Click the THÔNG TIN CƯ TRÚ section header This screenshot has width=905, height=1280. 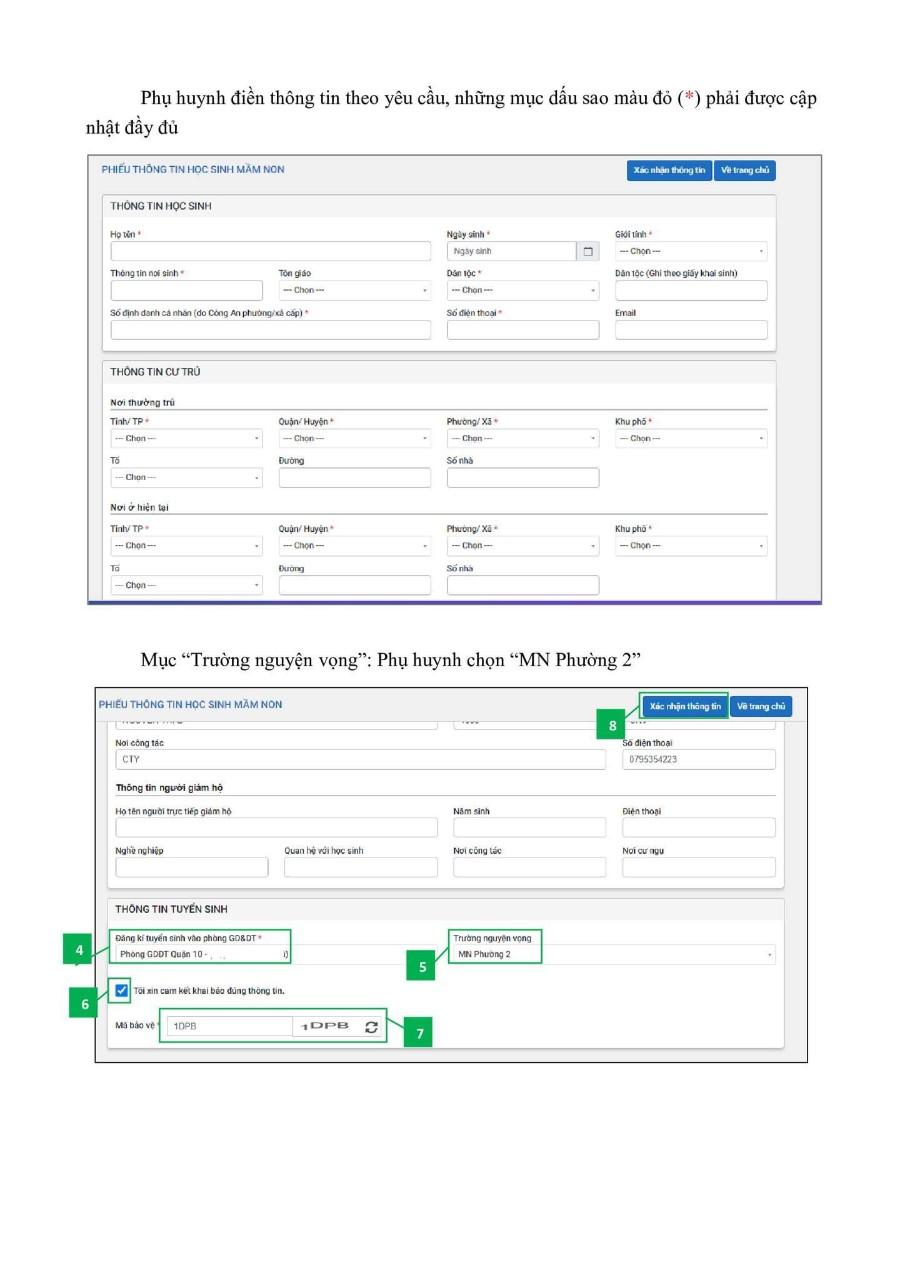[156, 372]
